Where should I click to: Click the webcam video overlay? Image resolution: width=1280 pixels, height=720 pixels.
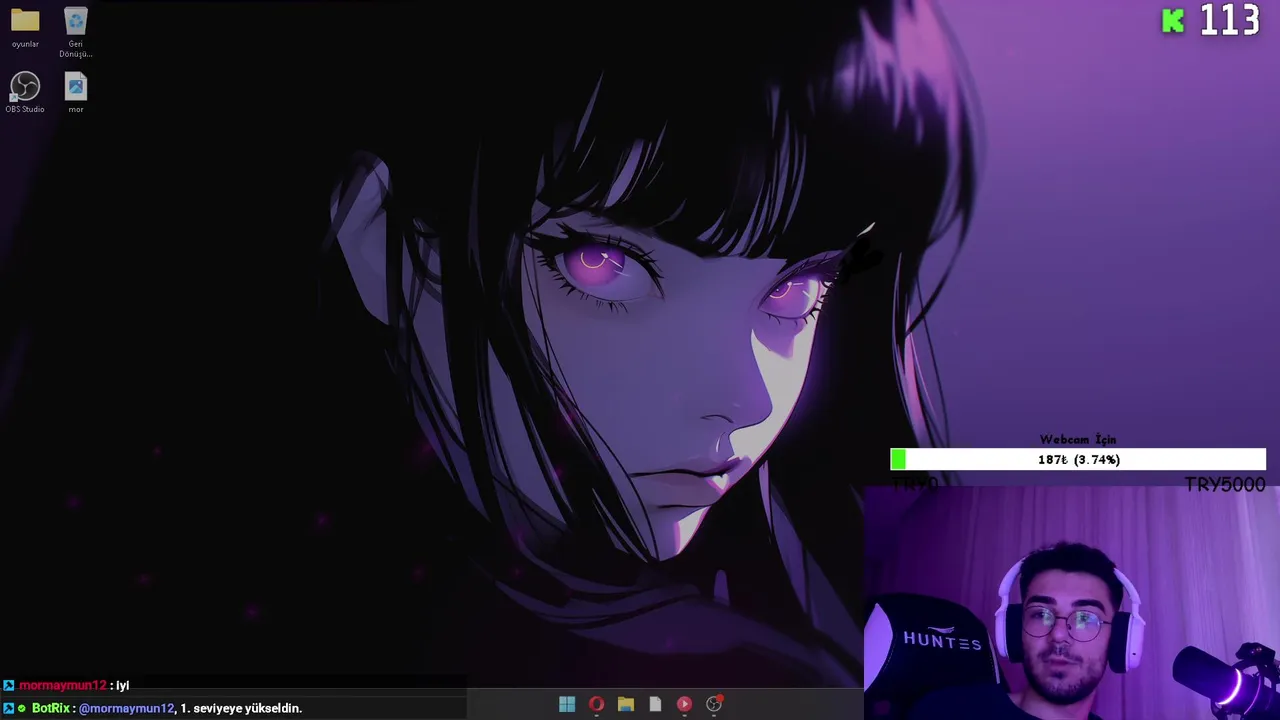(x=1072, y=603)
